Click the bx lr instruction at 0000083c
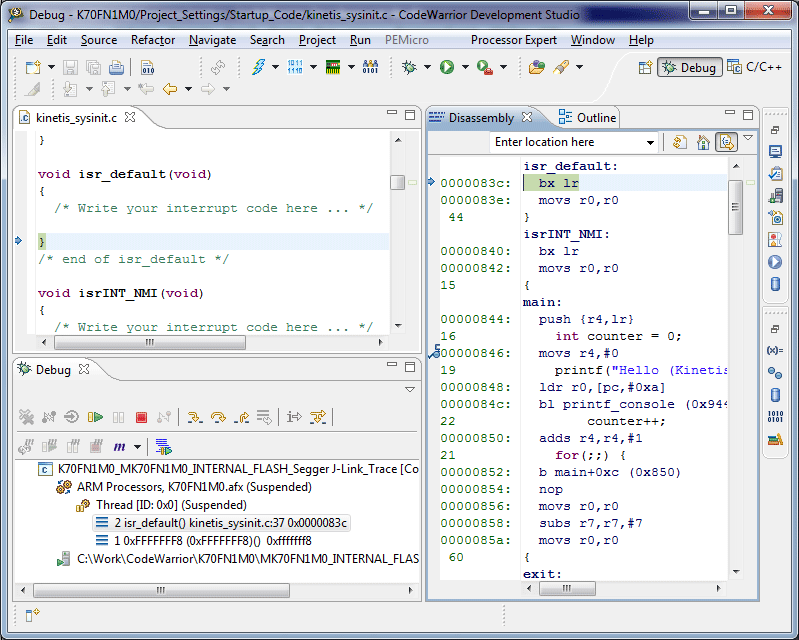The height and width of the screenshot is (640, 799). (x=558, y=183)
